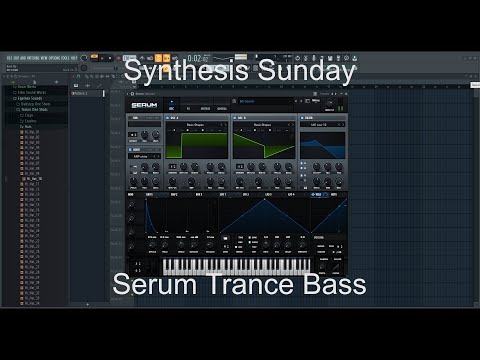
Task: Toggle the Noise oscillator power switch
Action: pos(130,150)
